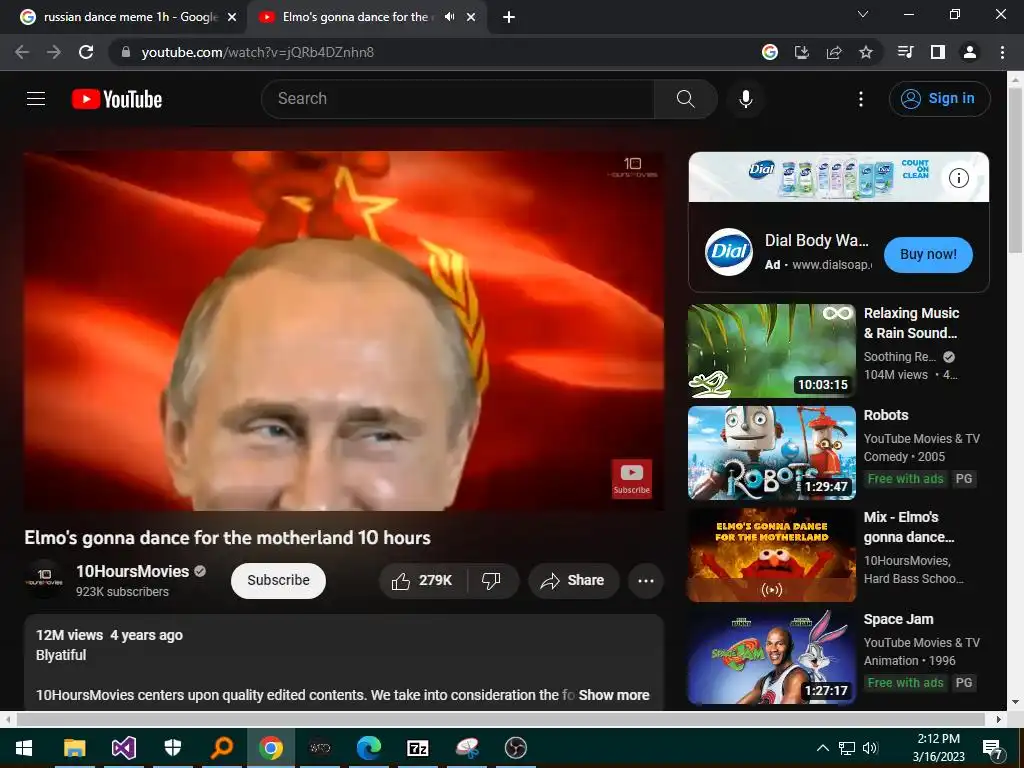
Task: Open Visual Studio from taskbar
Action: click(x=123, y=748)
